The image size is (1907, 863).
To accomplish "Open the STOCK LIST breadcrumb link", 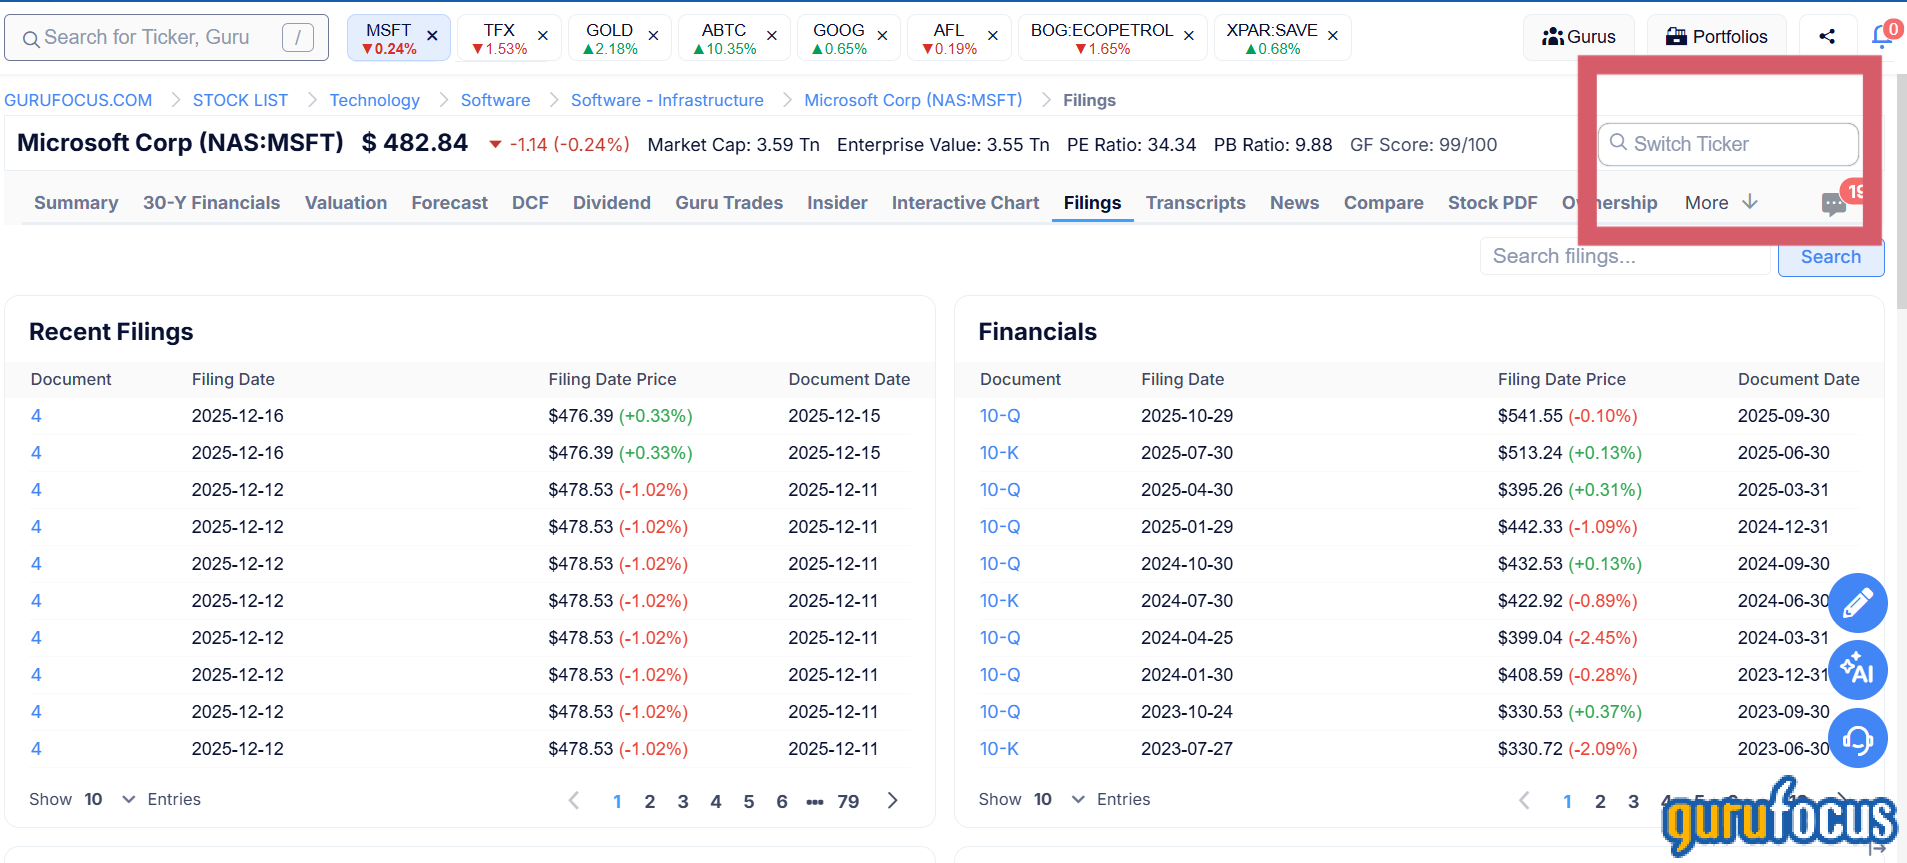I will (x=240, y=100).
